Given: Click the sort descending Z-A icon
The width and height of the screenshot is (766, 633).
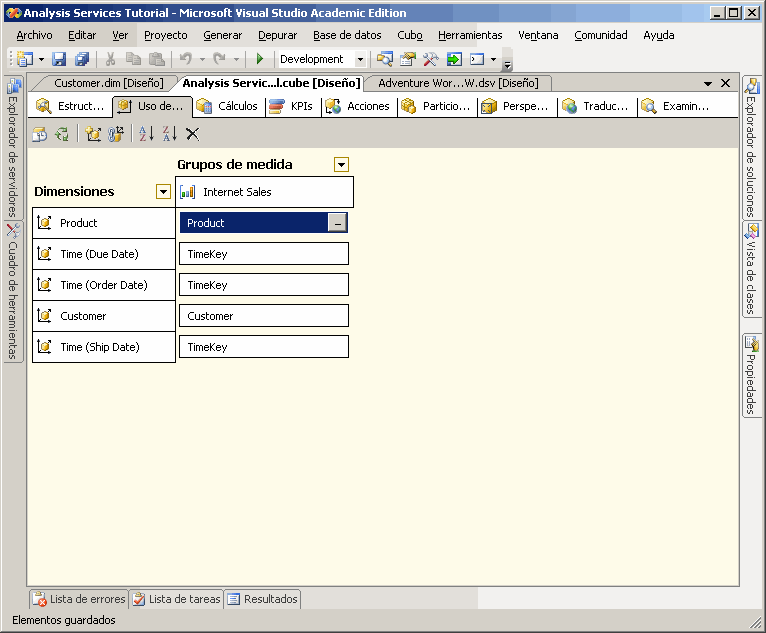Looking at the screenshot, I should pyautogui.click(x=169, y=134).
